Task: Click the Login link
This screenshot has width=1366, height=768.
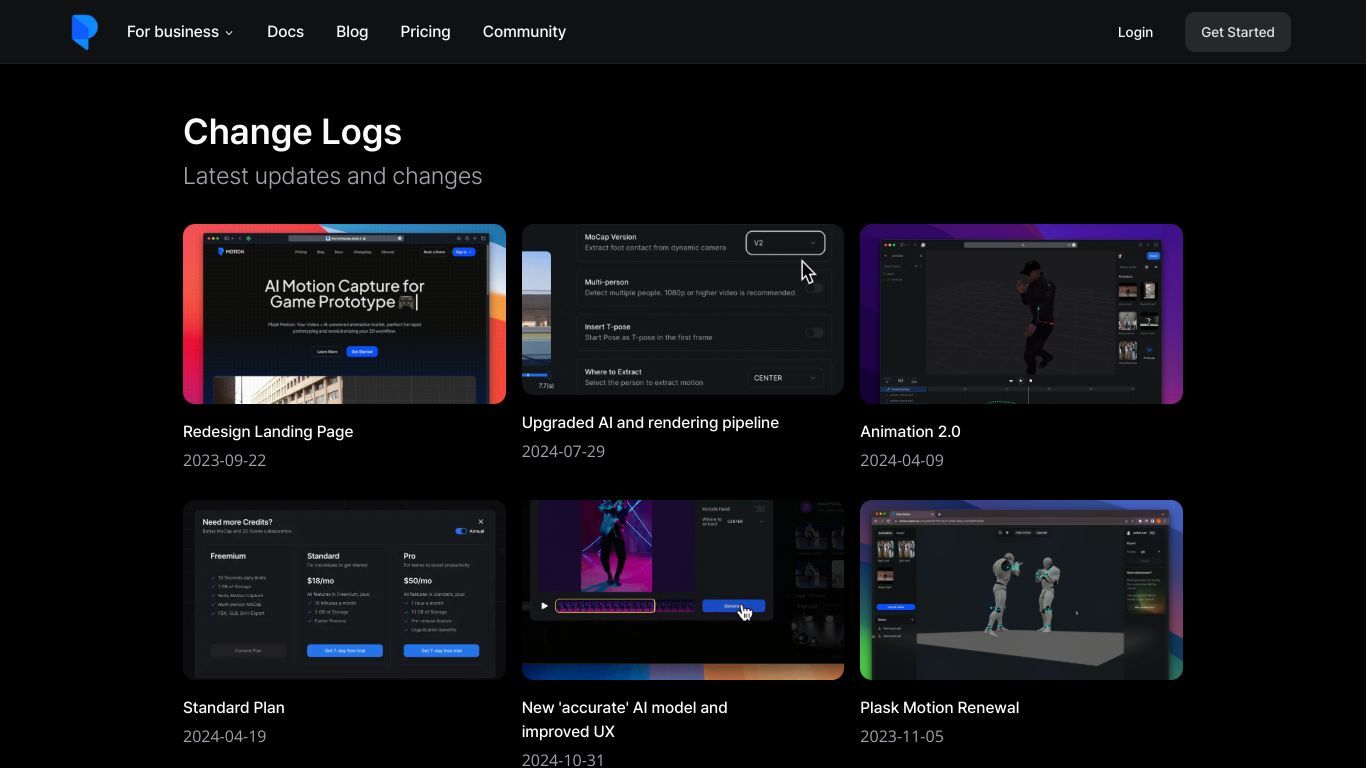Action: click(1135, 32)
